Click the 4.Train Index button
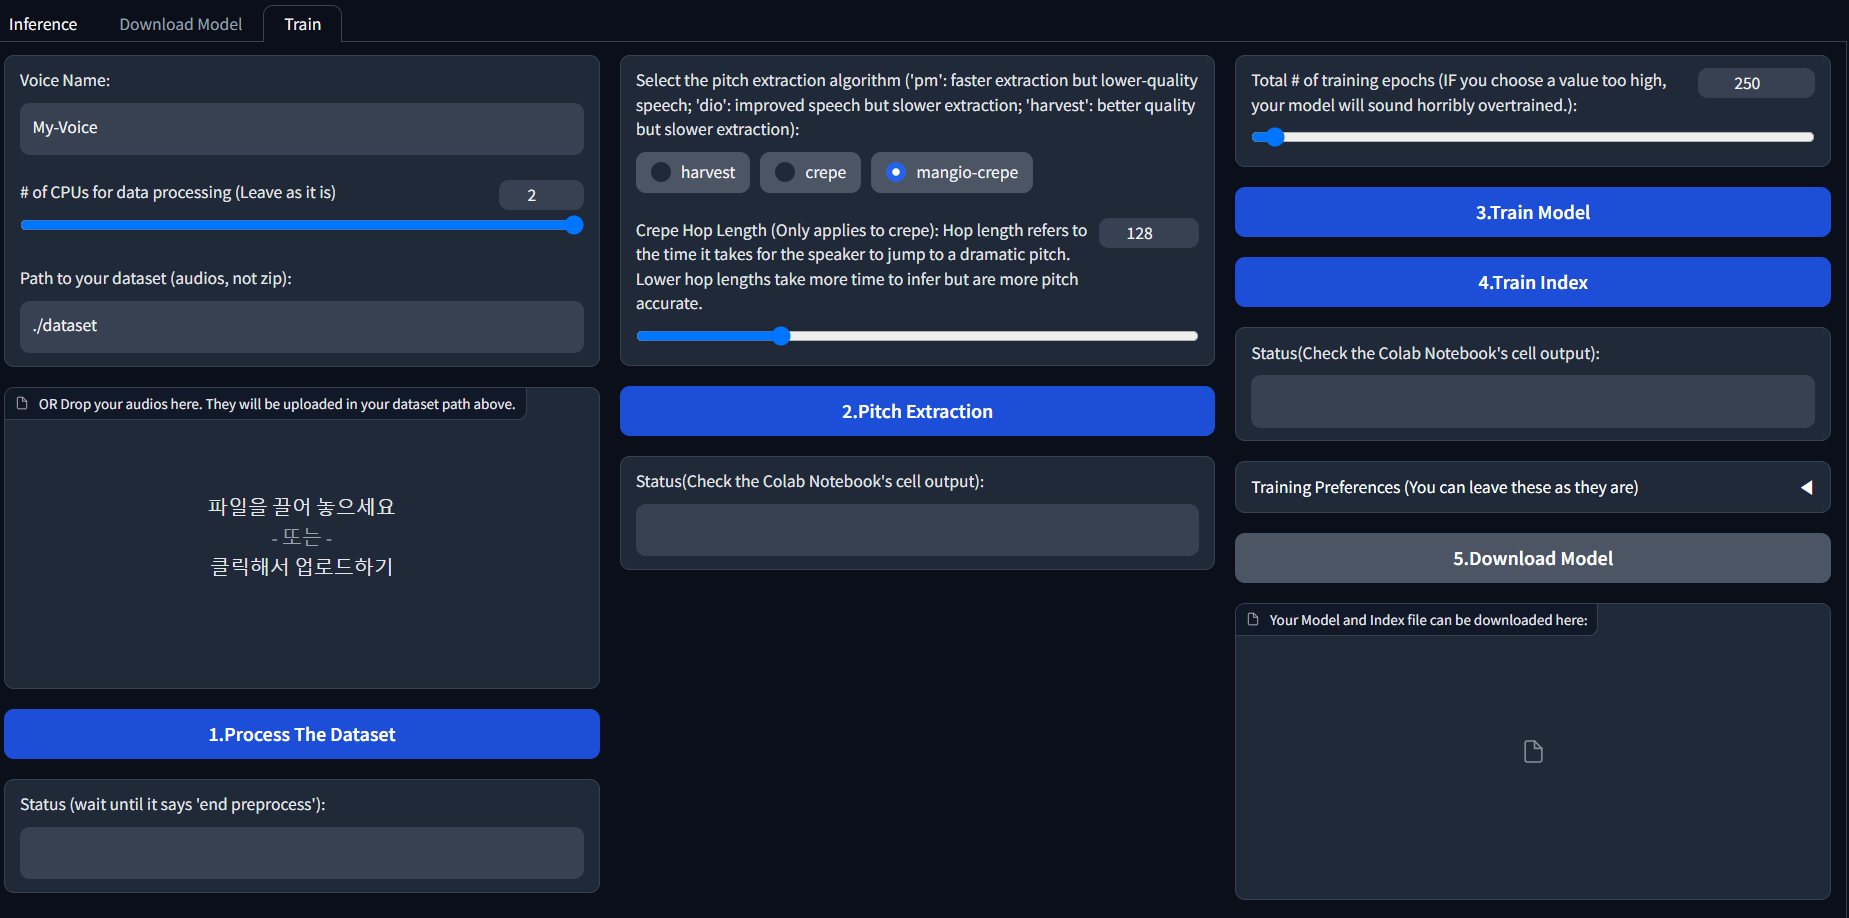 coord(1533,282)
